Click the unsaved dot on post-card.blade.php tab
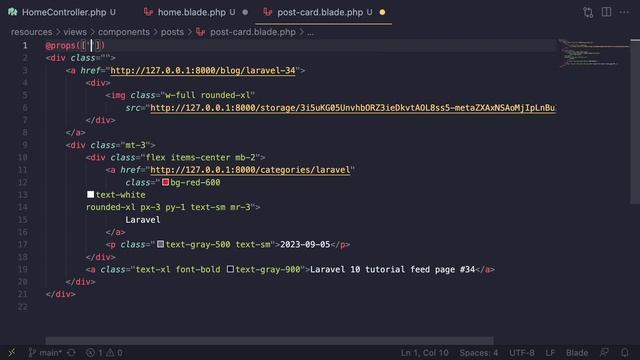Image resolution: width=640 pixels, height=360 pixels. (x=382, y=12)
